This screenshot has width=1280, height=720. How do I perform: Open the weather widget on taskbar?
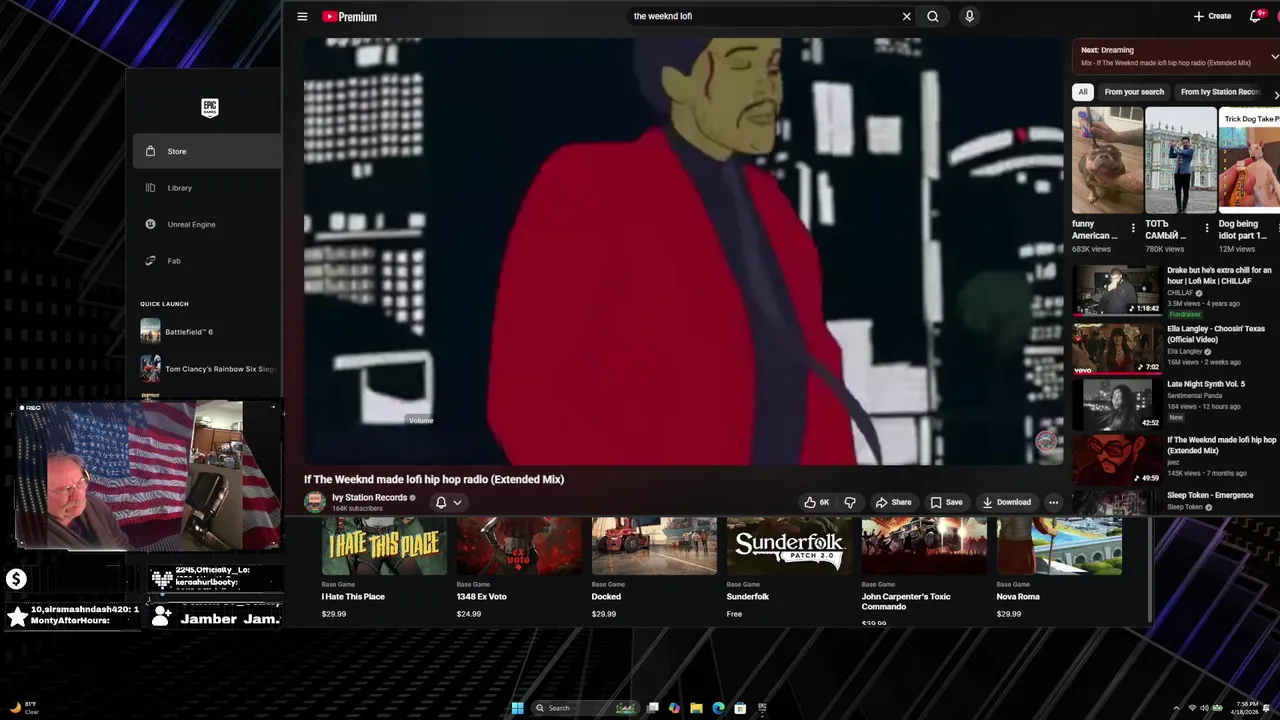point(23,708)
